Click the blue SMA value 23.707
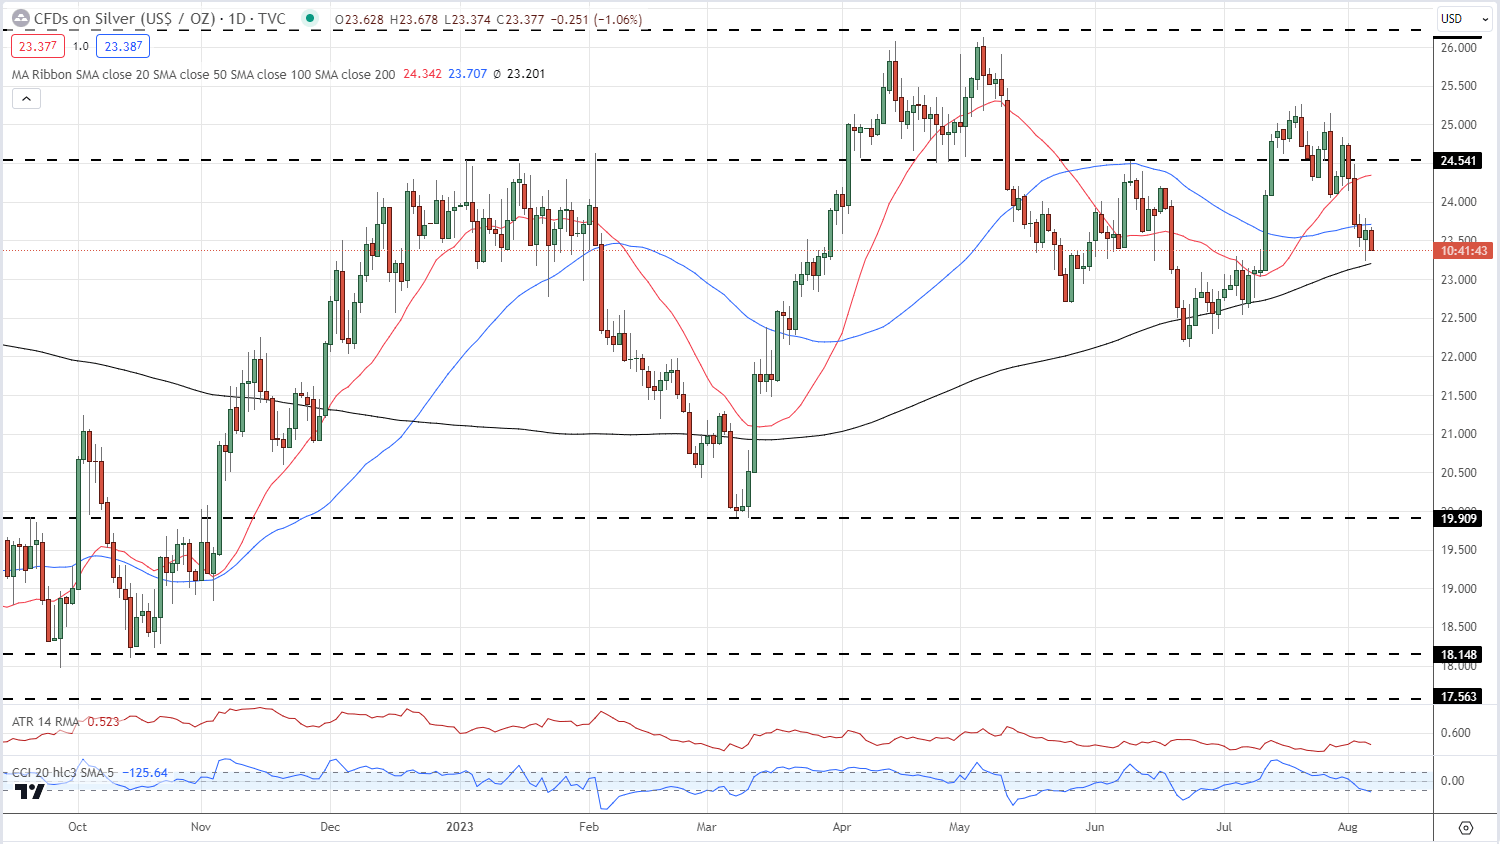The height and width of the screenshot is (844, 1500). point(467,74)
